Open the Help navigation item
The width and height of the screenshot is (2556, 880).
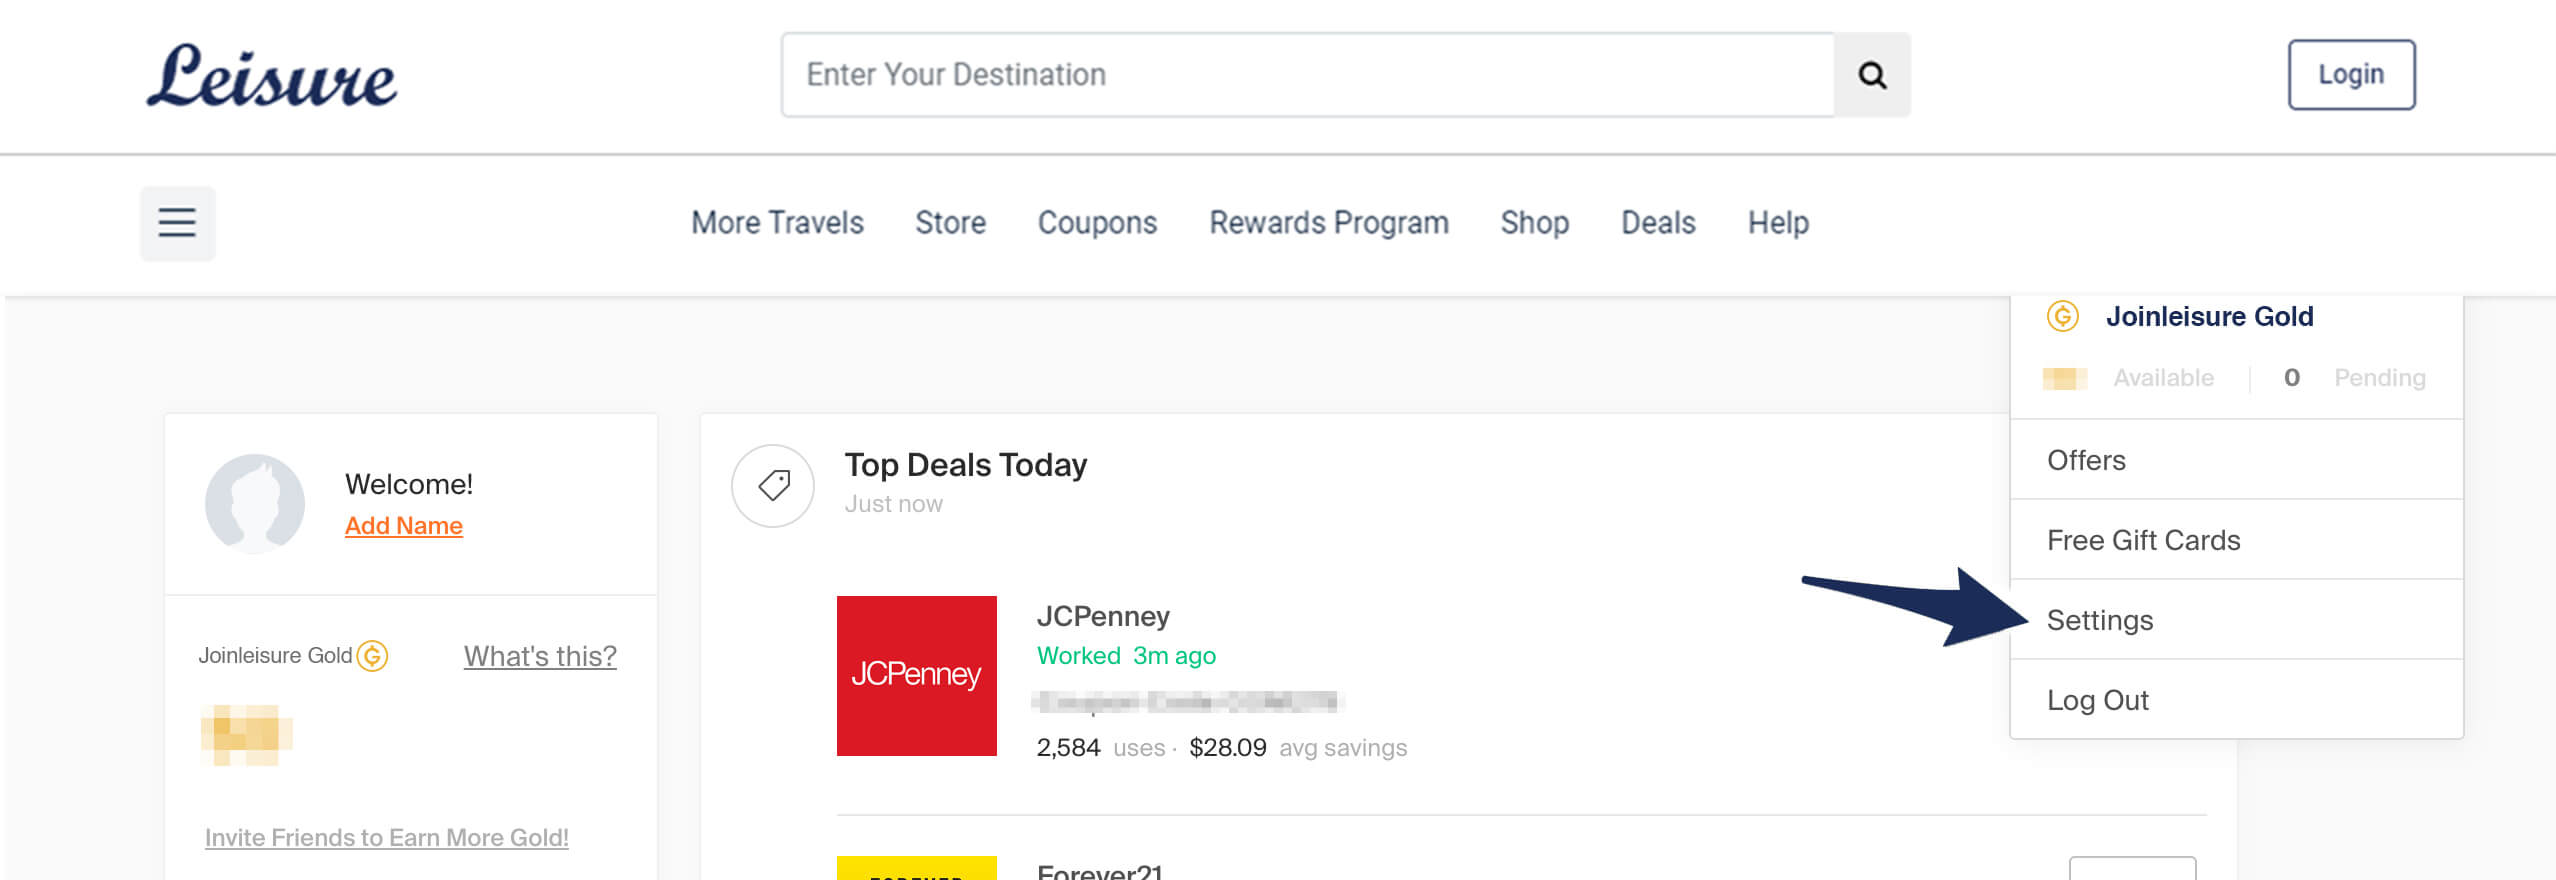(1778, 222)
